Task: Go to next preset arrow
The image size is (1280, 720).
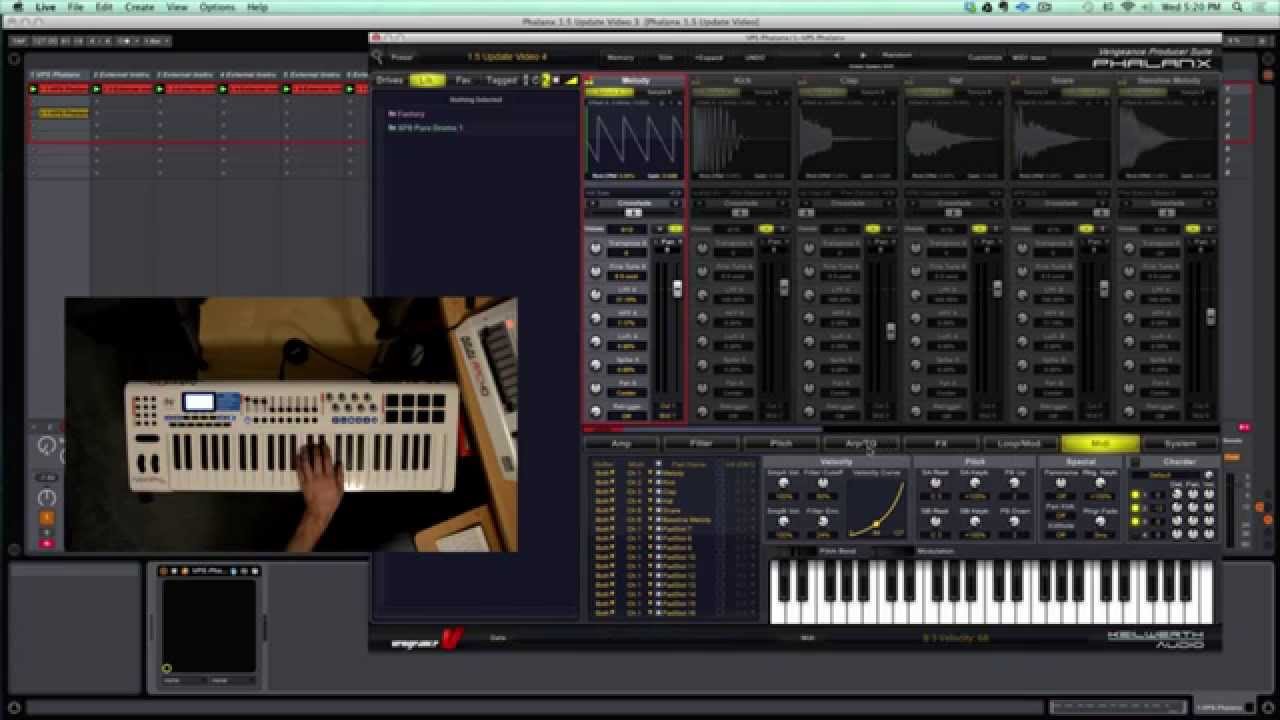Action: tap(863, 56)
